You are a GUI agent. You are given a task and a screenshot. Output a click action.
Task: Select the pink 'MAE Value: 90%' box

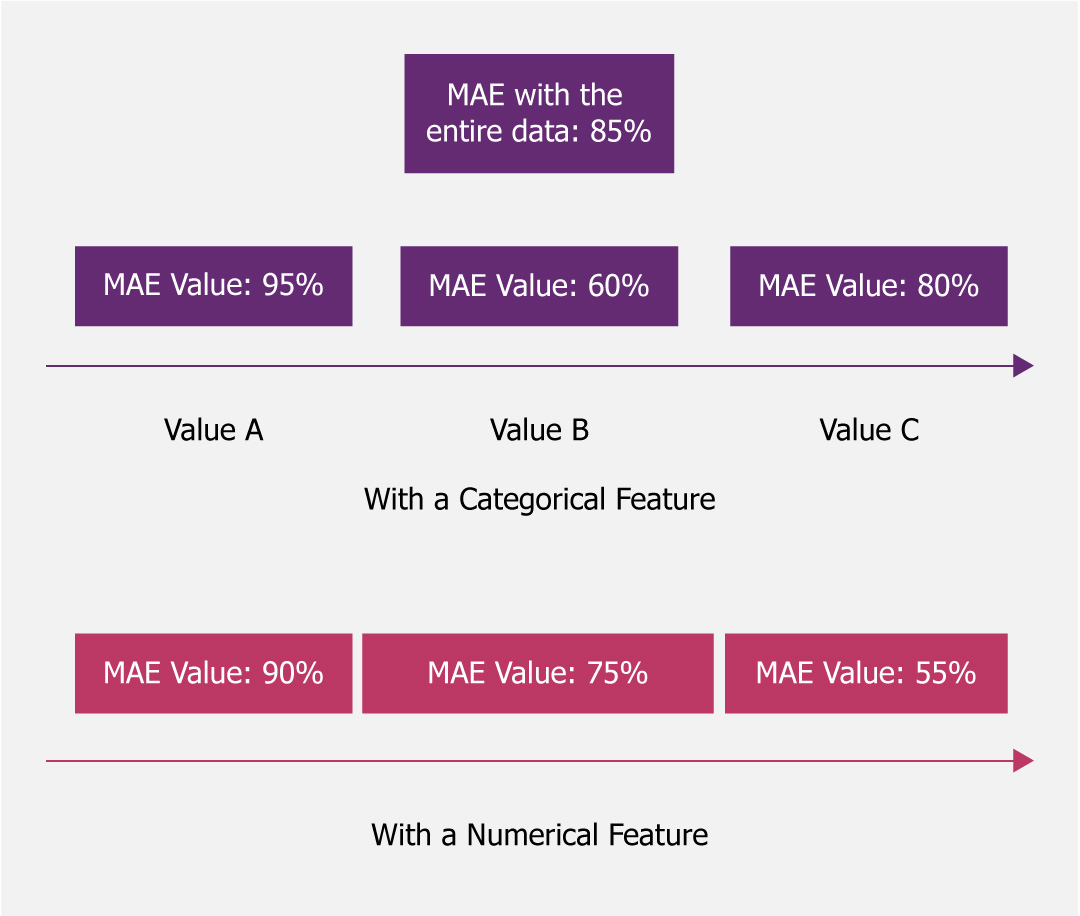[x=213, y=673]
